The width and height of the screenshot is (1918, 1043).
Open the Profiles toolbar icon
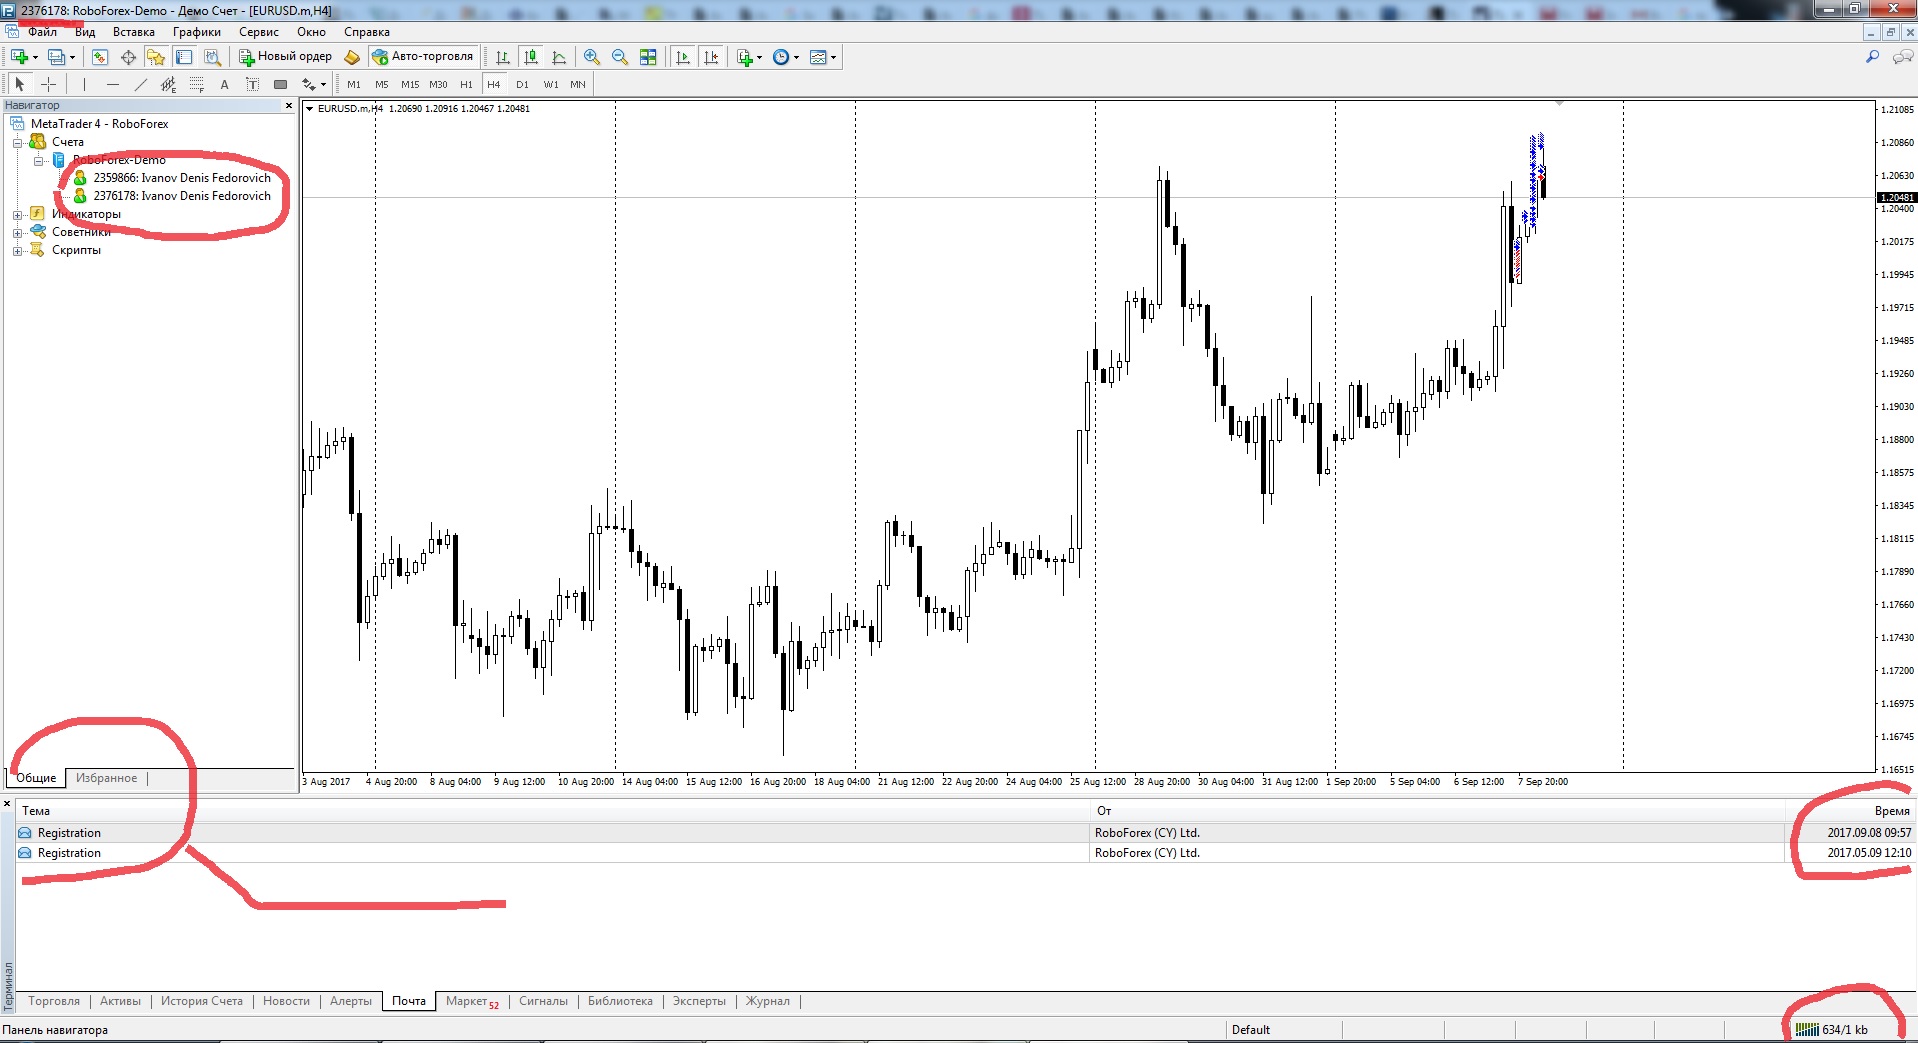58,57
